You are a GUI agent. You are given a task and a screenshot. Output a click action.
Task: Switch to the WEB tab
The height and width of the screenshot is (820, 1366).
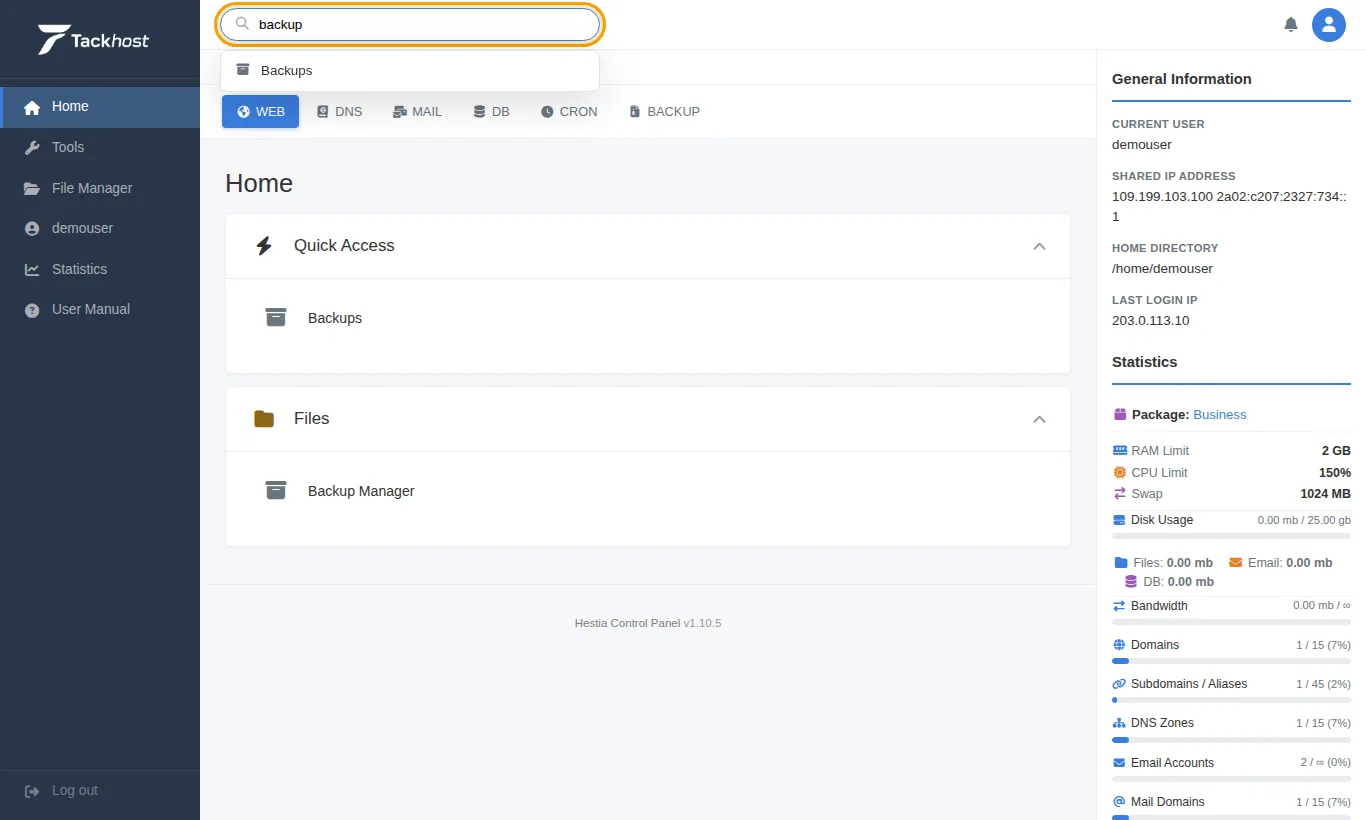click(260, 112)
